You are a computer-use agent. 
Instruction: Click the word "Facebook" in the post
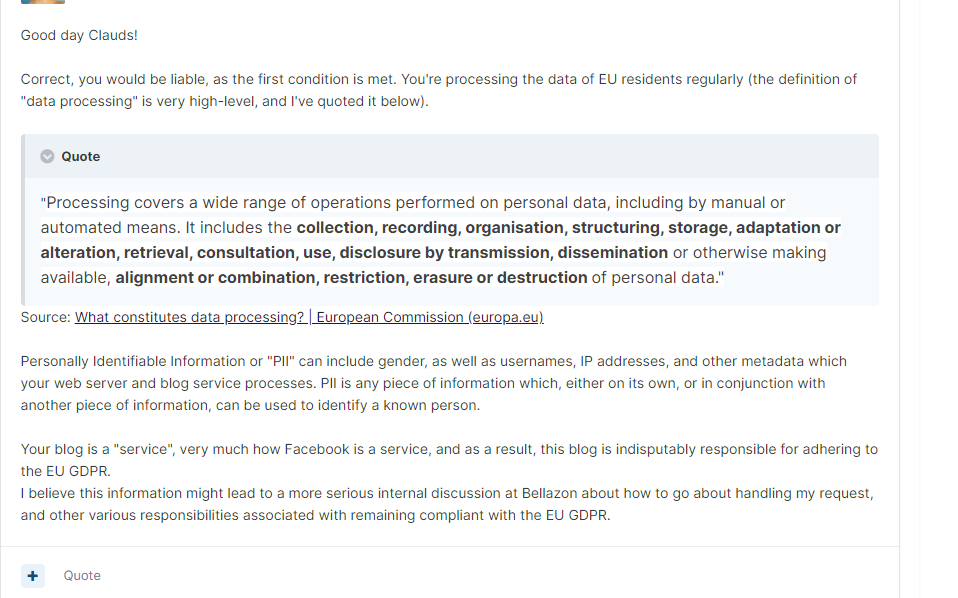(317, 449)
